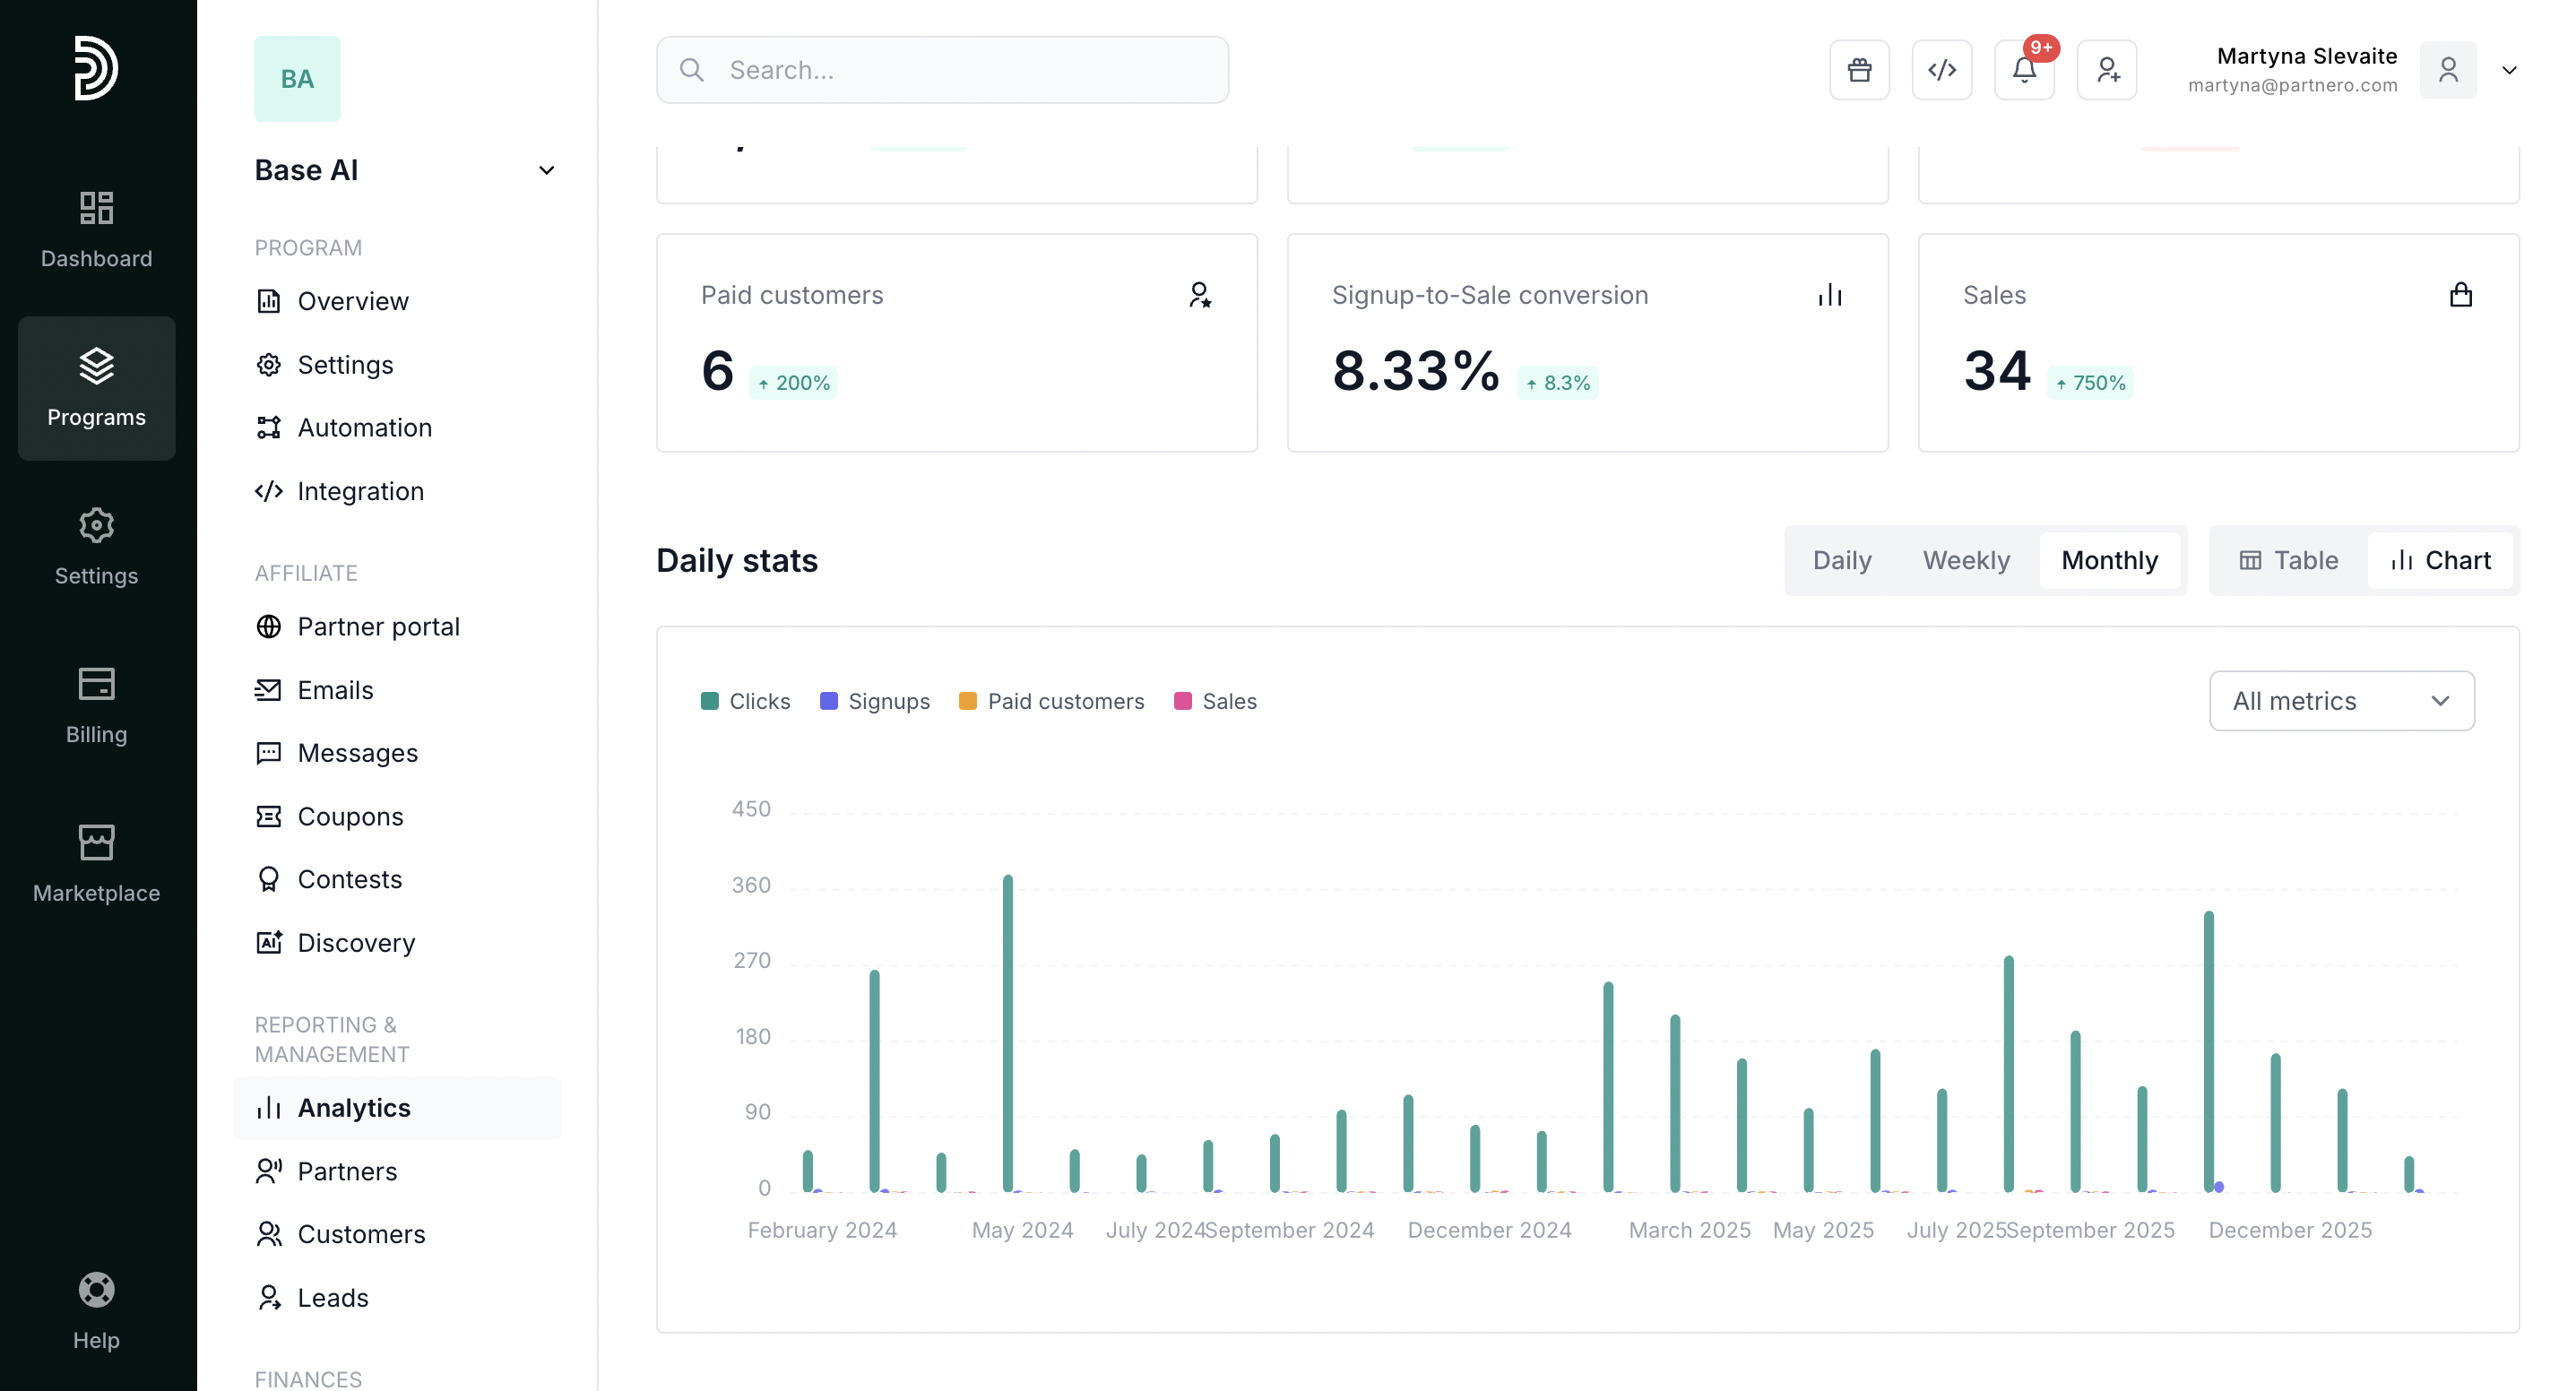Click into the Search field
This screenshot has height=1391, width=2576.
(941, 70)
